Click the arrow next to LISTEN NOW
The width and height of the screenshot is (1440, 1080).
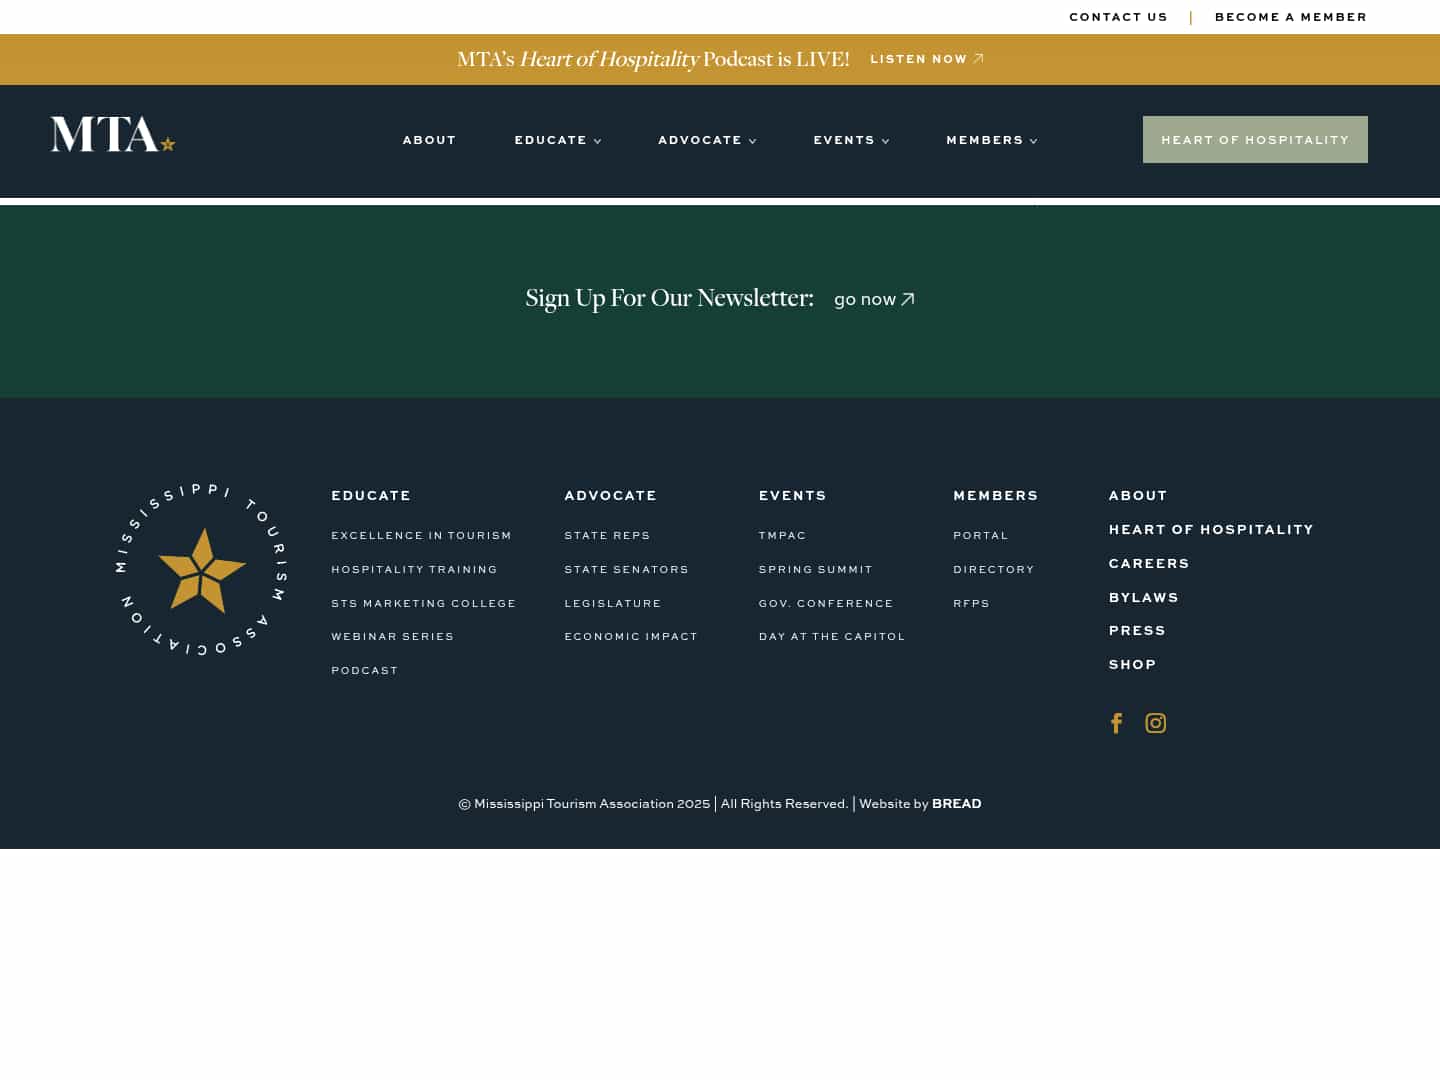tap(978, 58)
